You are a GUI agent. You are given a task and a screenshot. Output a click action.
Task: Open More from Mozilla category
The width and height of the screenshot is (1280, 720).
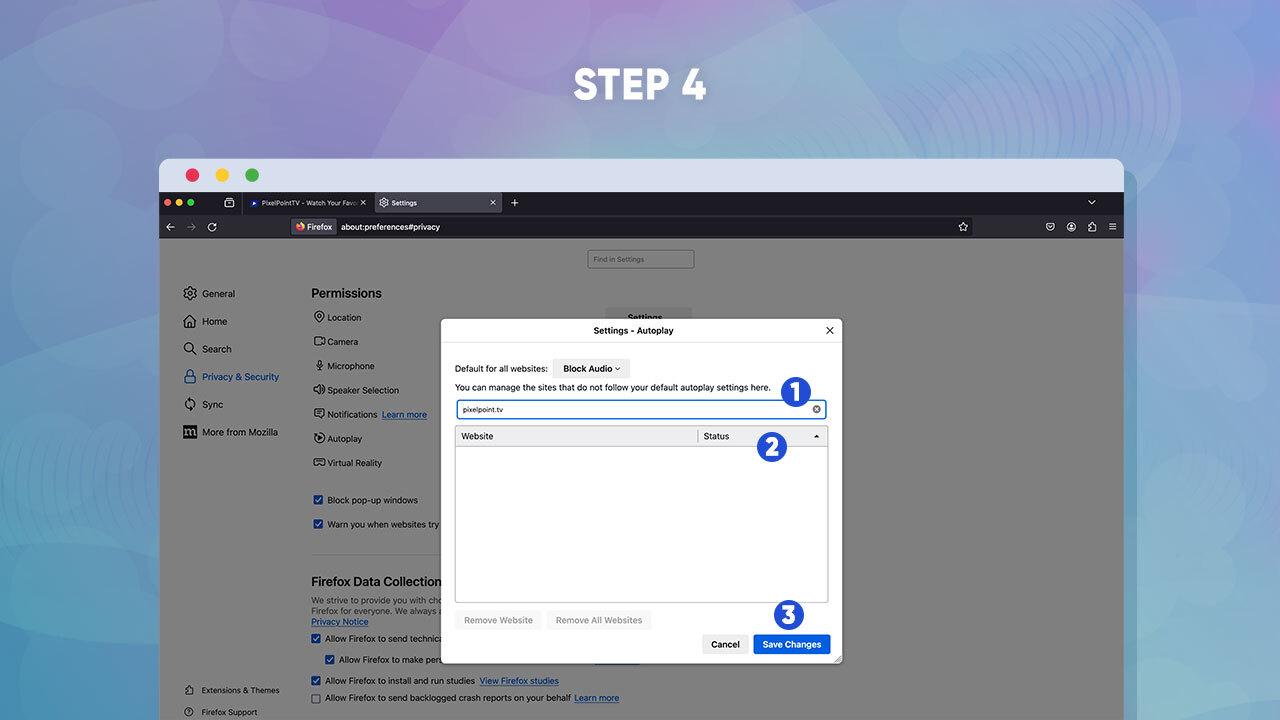click(x=230, y=432)
